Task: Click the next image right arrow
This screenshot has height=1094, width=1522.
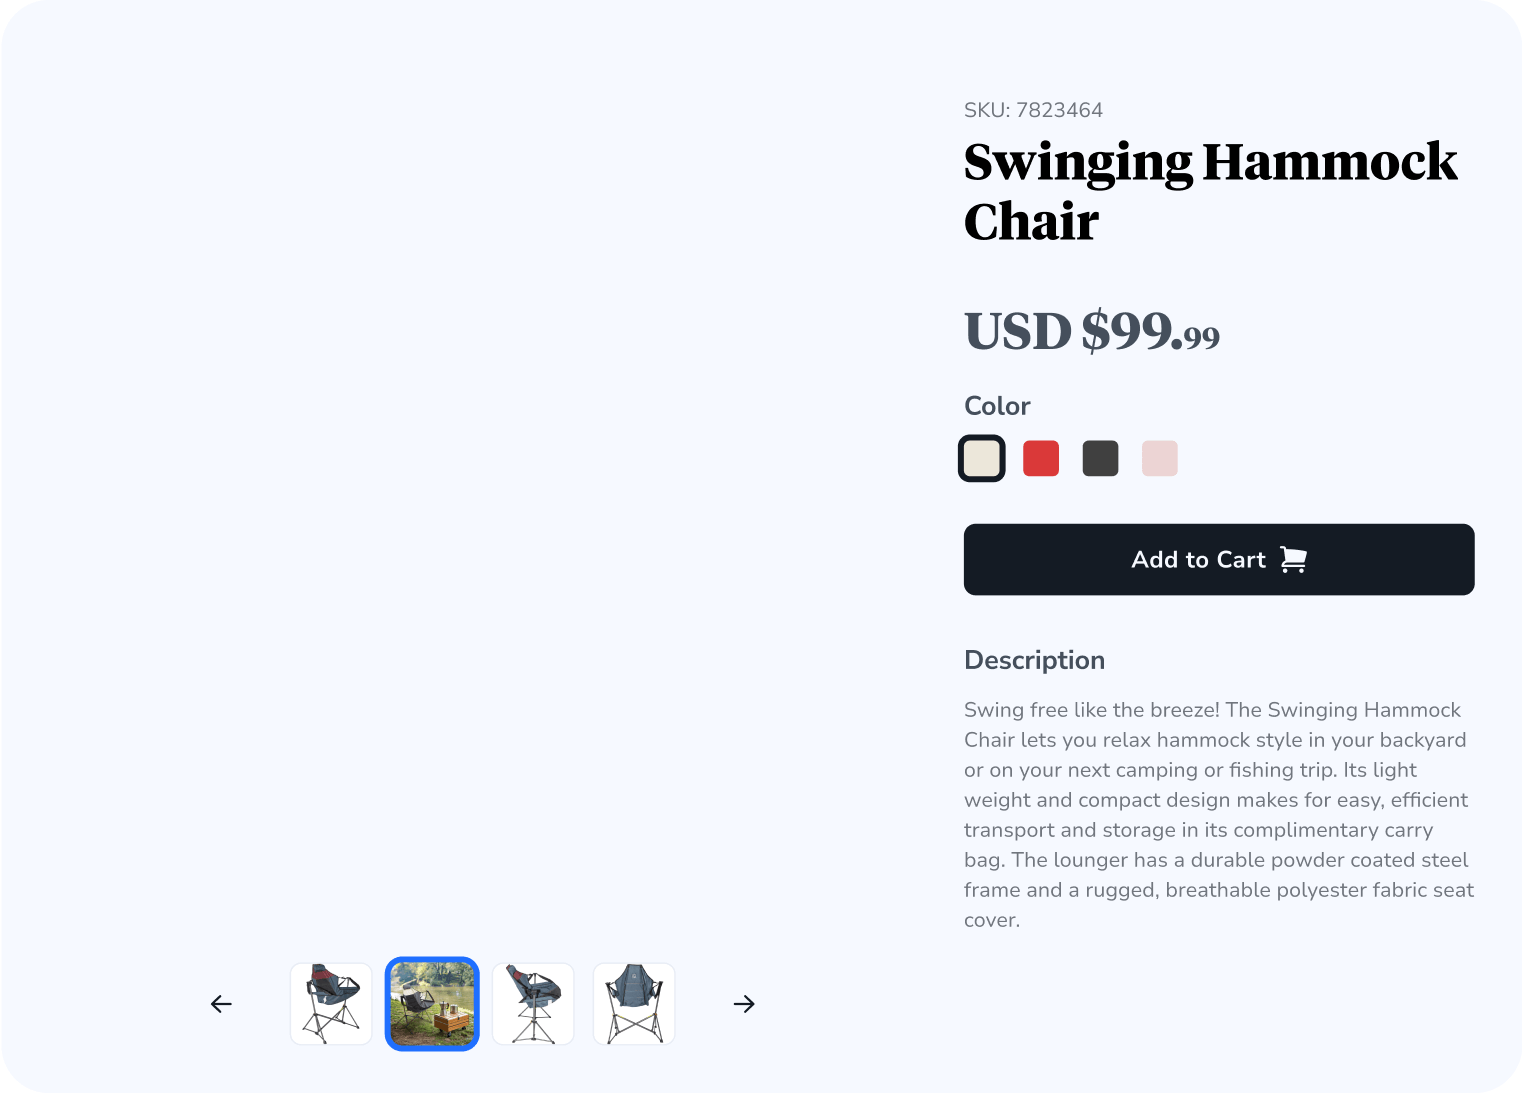Action: (x=744, y=1004)
